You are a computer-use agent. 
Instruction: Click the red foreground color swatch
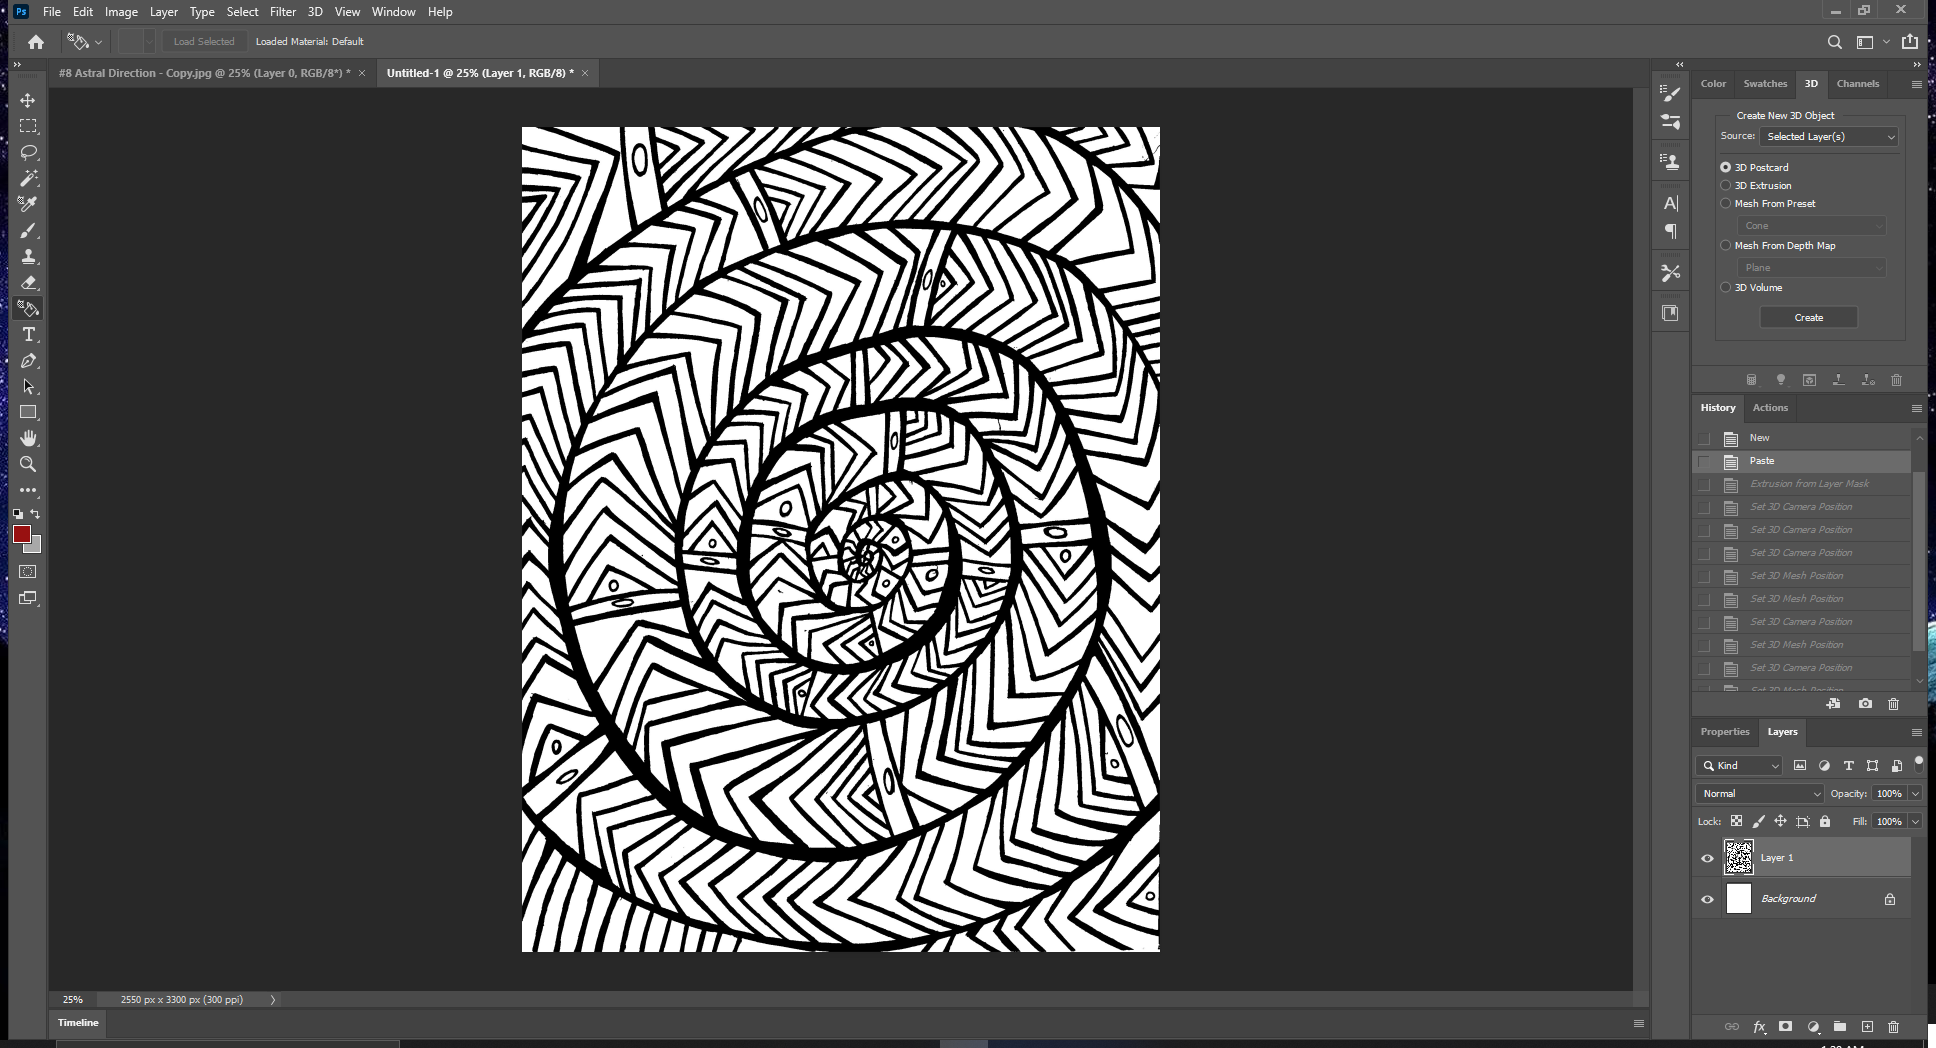click(x=21, y=534)
